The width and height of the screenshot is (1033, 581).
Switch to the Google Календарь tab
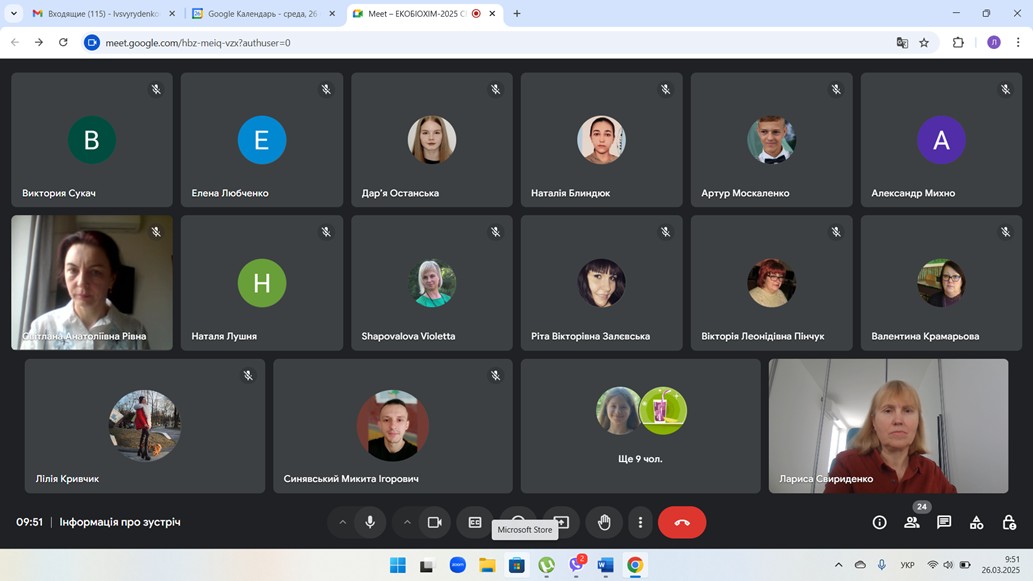click(x=260, y=14)
